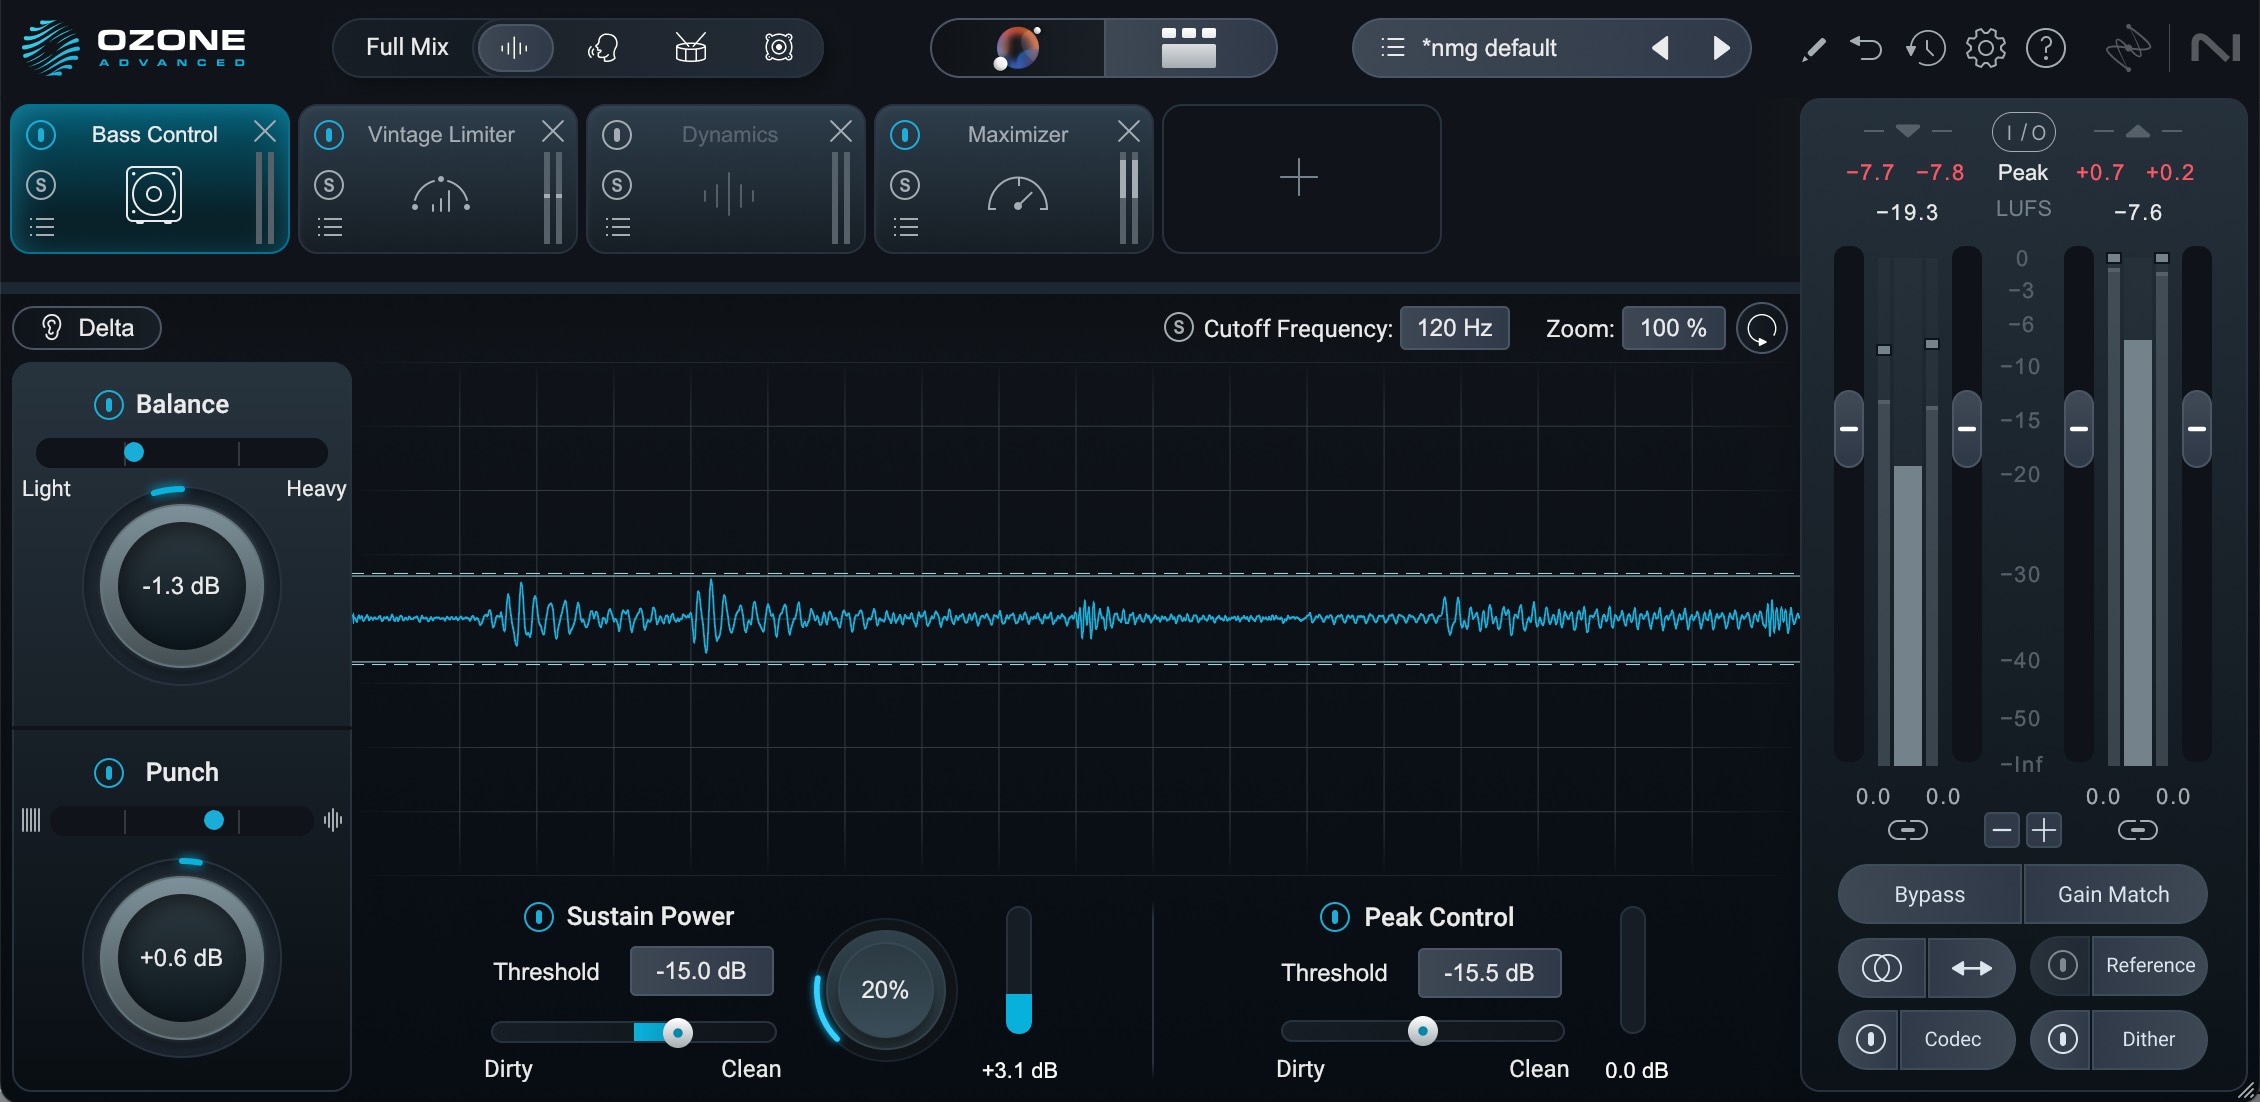2260x1102 pixels.
Task: Load the next preset with the right arrow
Action: click(x=1721, y=47)
